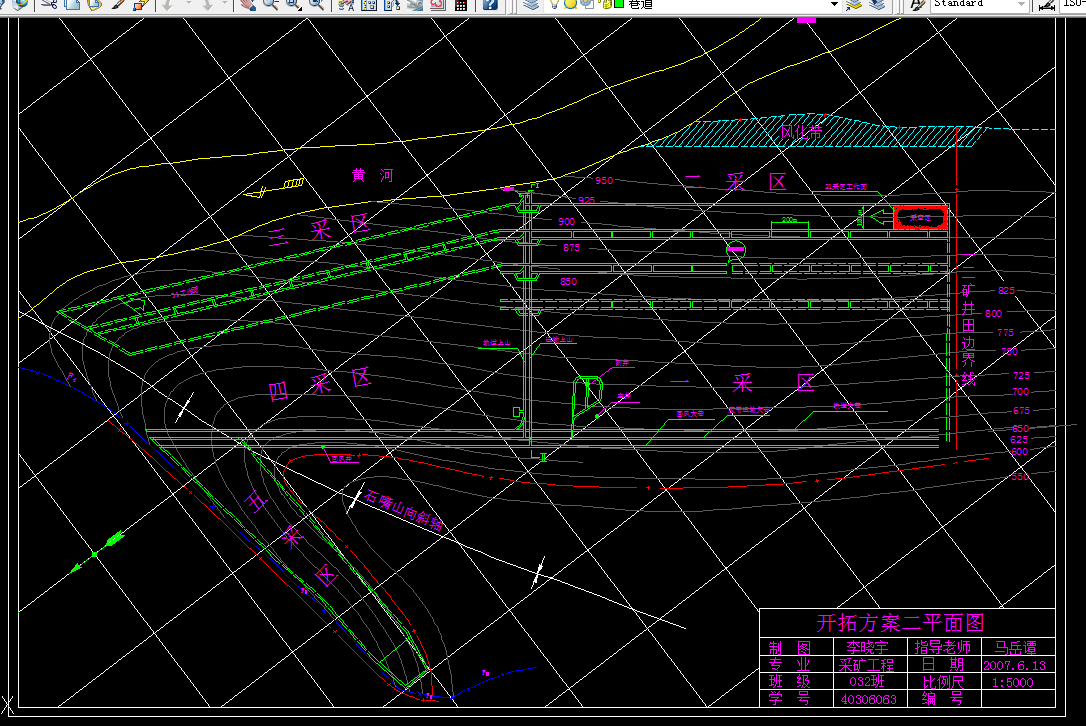Toggle the layer lock padlock icon
The height and width of the screenshot is (726, 1086).
(x=606, y=4)
